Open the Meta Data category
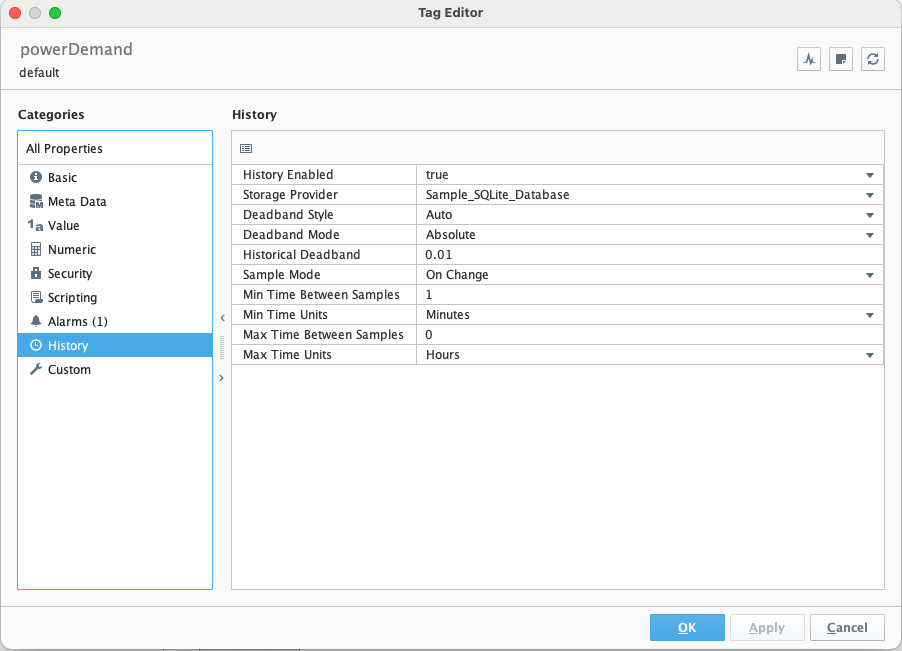The image size is (902, 651). click(x=77, y=201)
